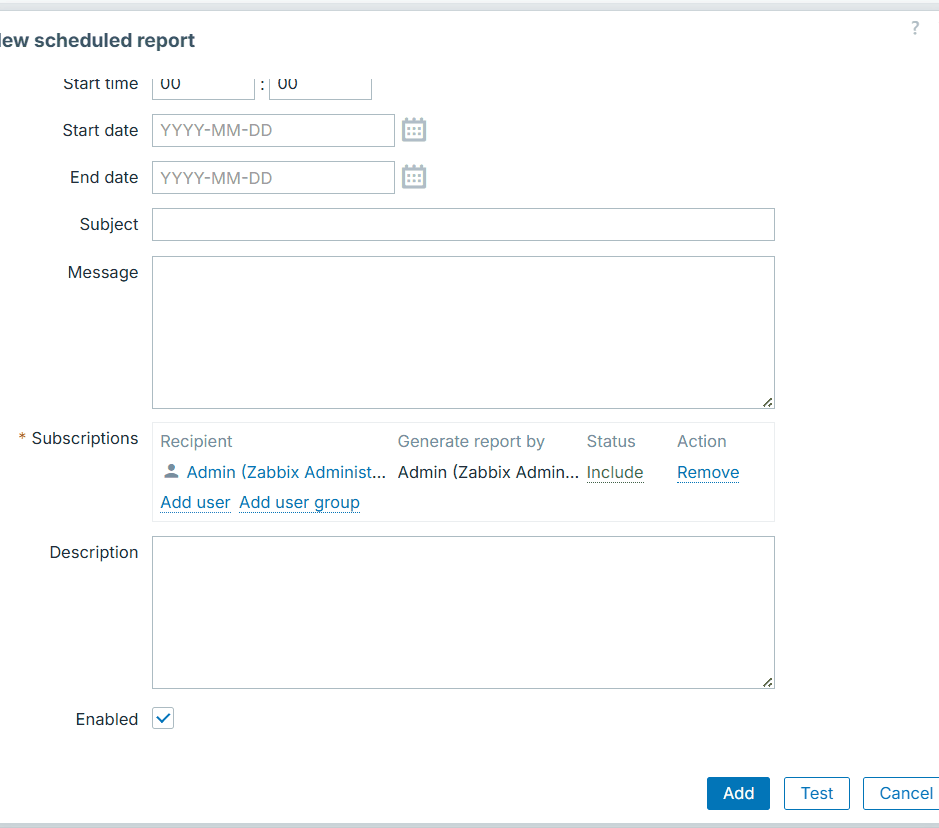Uncheck the Enabled checkbox

click(163, 718)
